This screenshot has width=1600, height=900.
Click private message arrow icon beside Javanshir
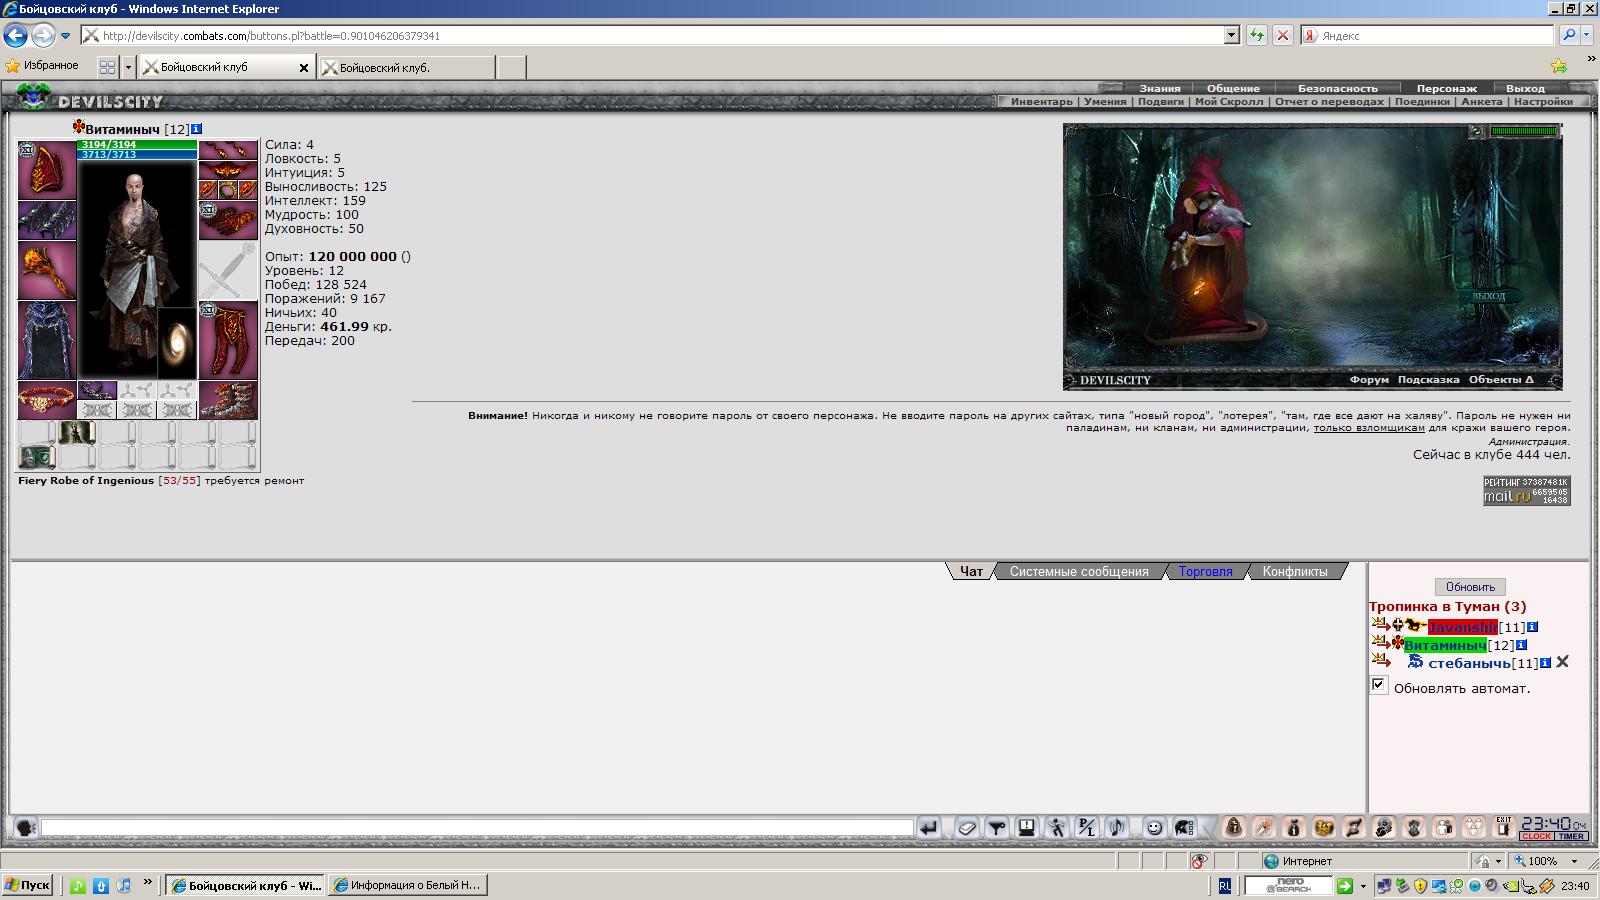point(1381,625)
